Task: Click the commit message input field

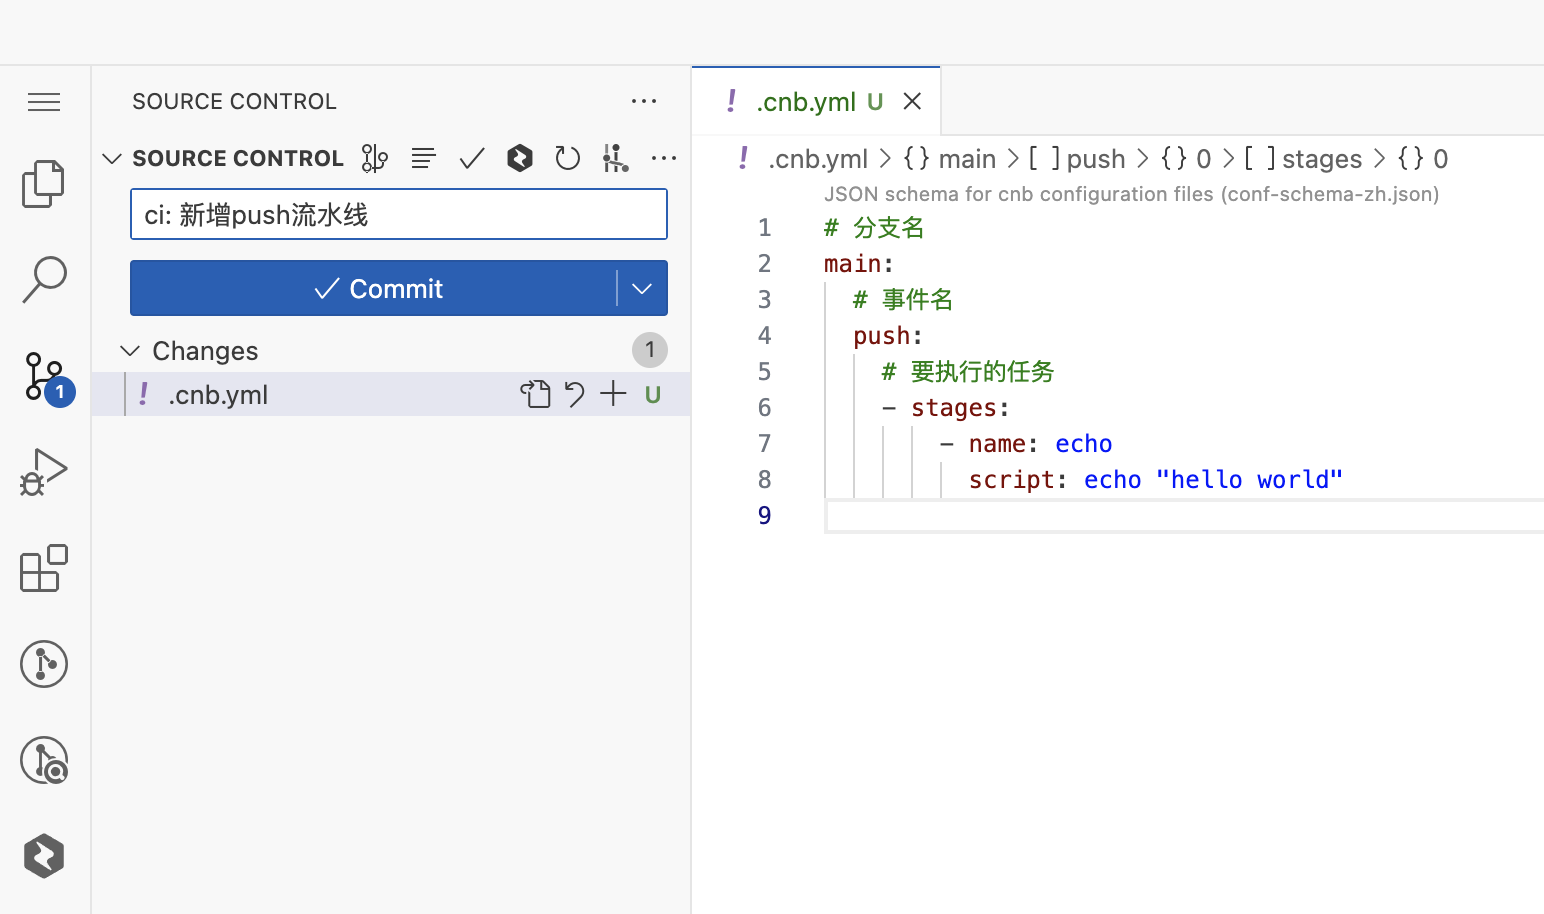Action: (398, 215)
